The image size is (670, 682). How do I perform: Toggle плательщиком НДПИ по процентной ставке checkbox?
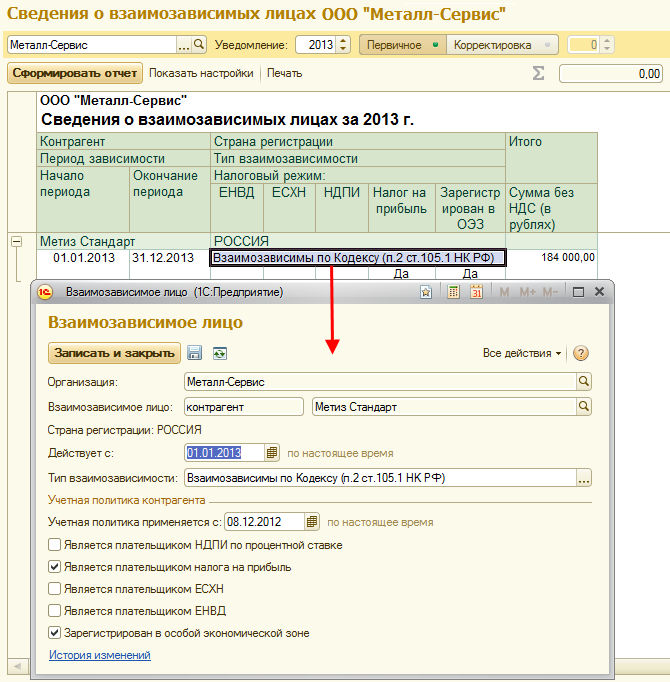pos(54,545)
